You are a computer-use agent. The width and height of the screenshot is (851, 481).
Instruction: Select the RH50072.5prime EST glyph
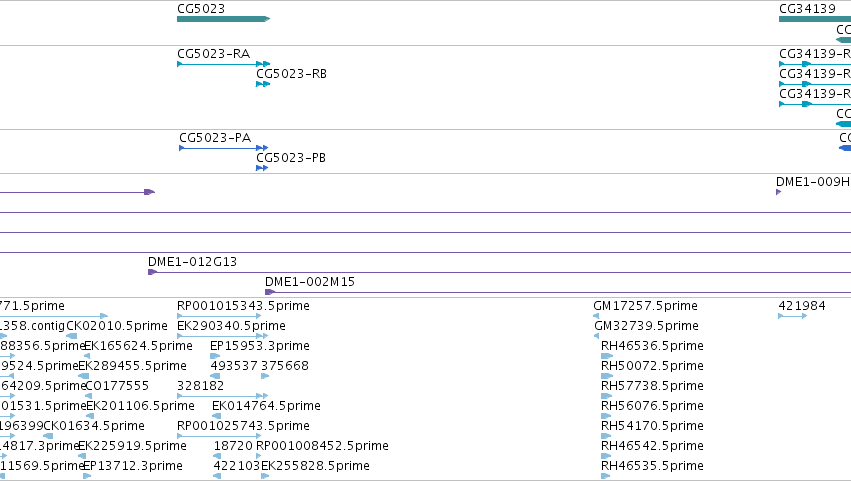pos(607,376)
